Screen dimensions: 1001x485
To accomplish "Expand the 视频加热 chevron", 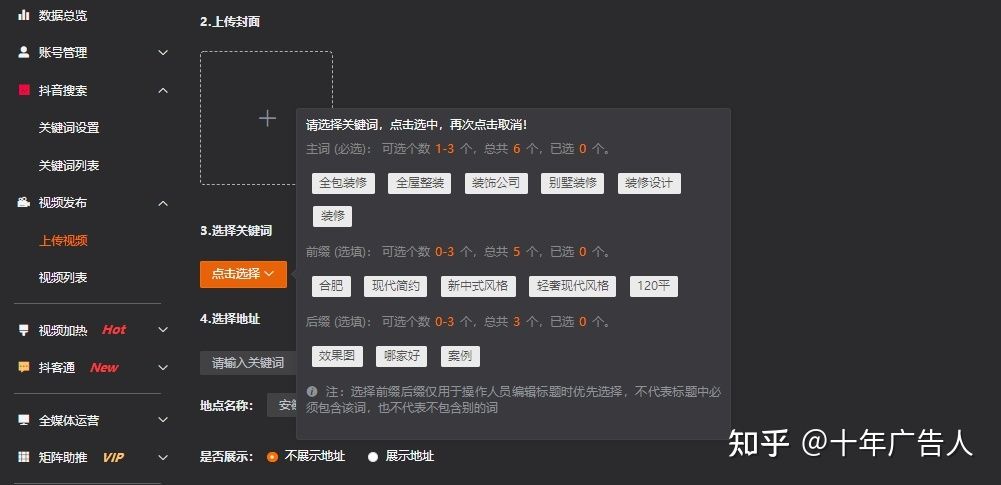I will (163, 330).
